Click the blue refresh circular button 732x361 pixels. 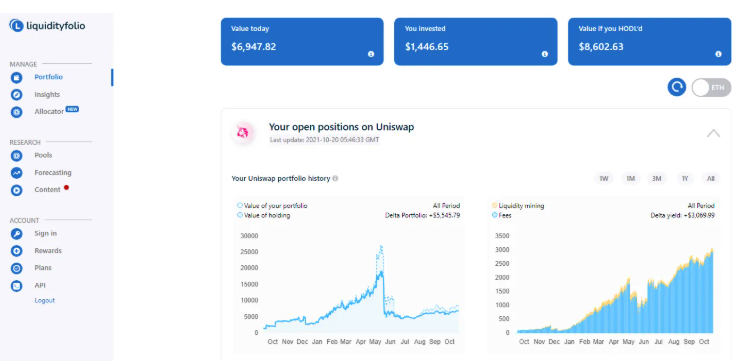676,87
